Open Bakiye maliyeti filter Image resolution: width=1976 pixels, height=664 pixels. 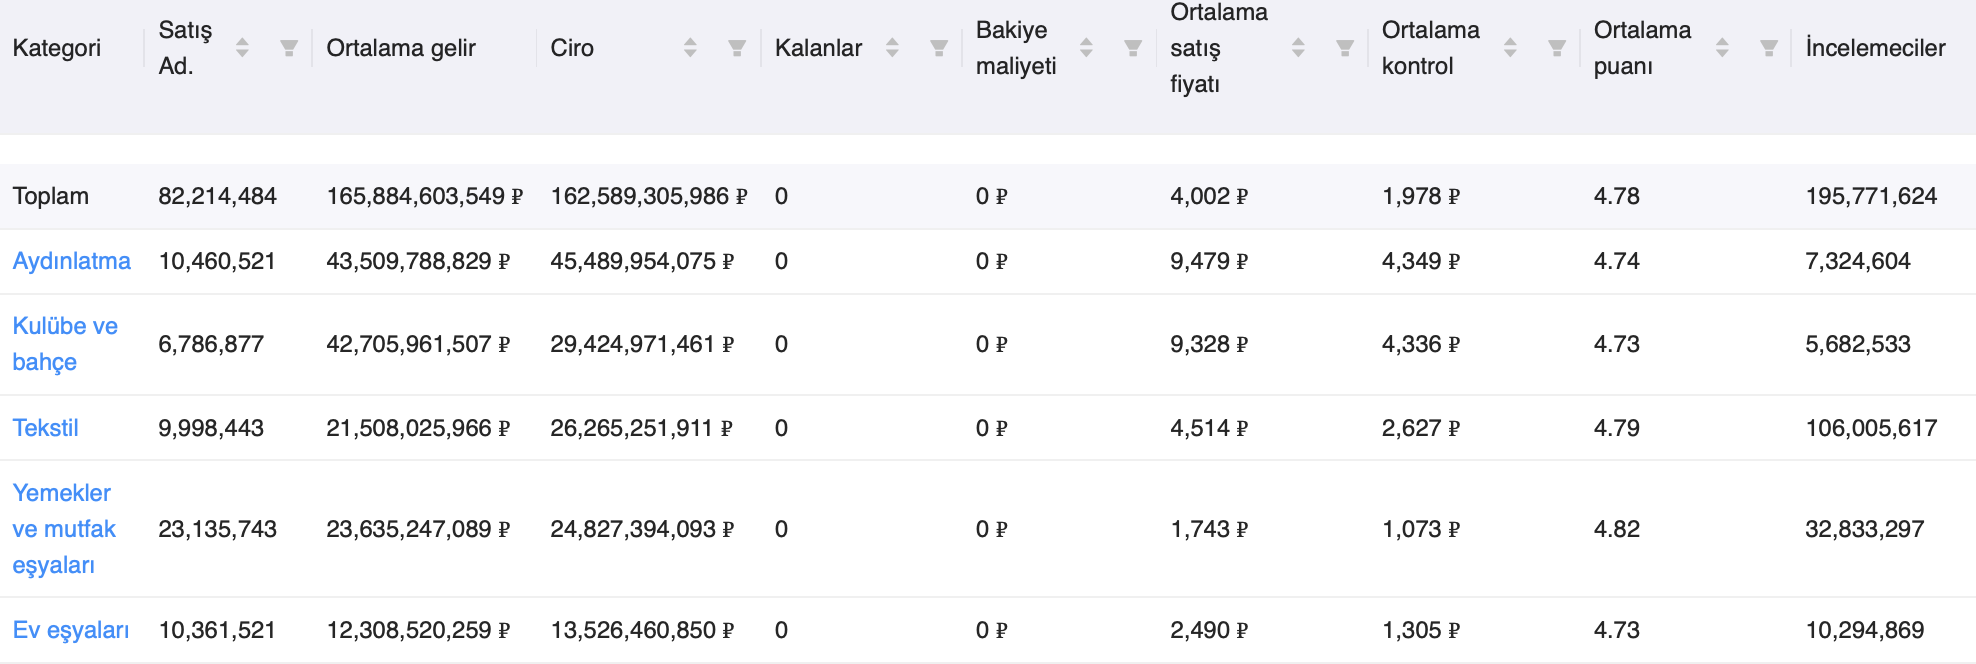[1133, 48]
